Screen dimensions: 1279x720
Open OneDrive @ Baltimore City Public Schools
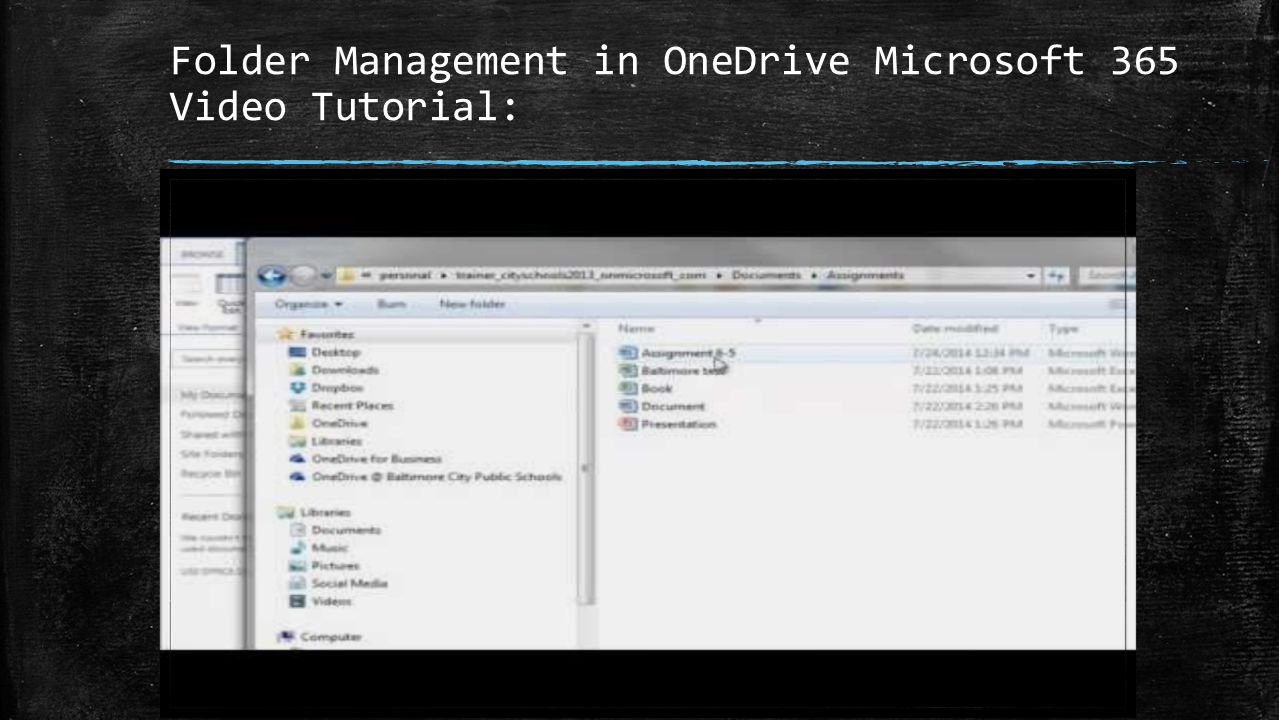(436, 476)
